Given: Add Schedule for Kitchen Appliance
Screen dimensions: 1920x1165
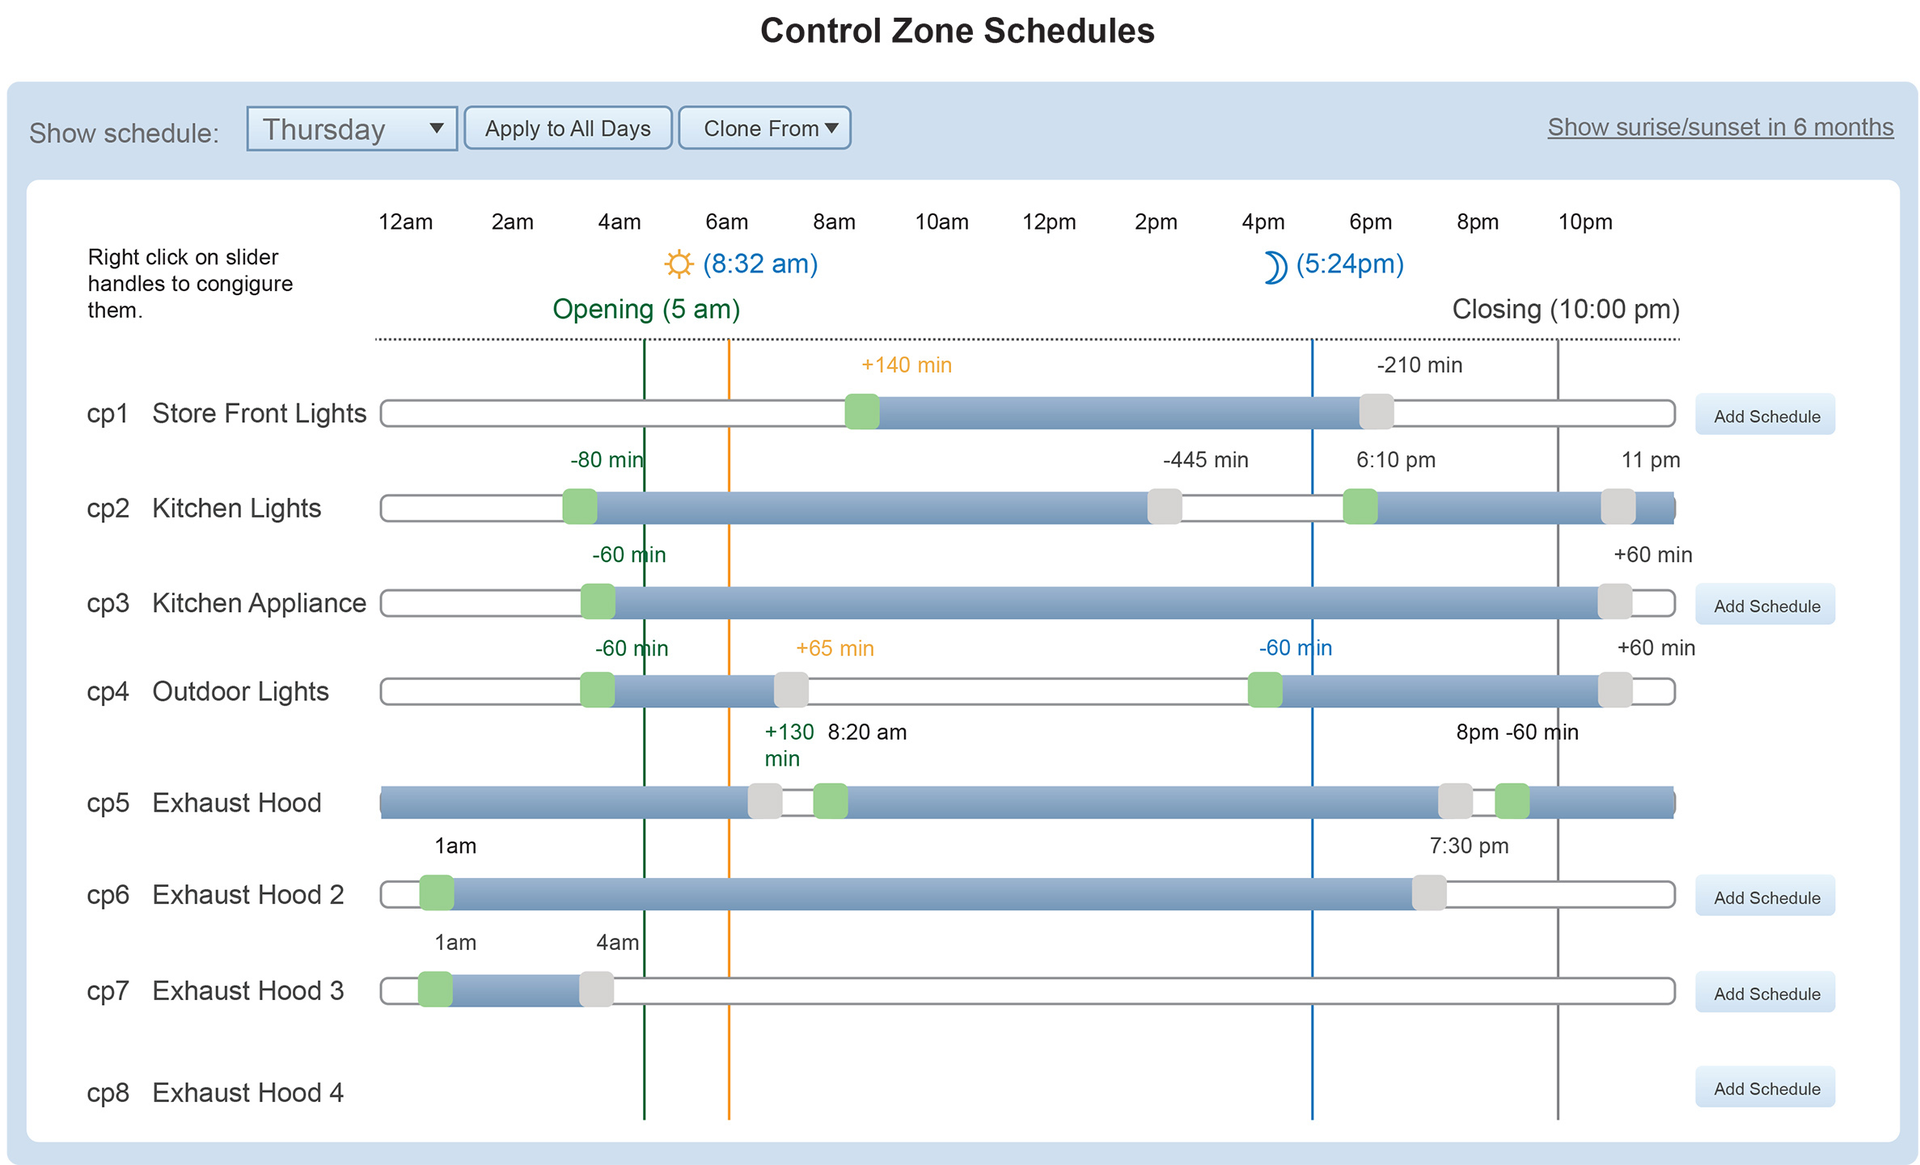Looking at the screenshot, I should (1765, 606).
